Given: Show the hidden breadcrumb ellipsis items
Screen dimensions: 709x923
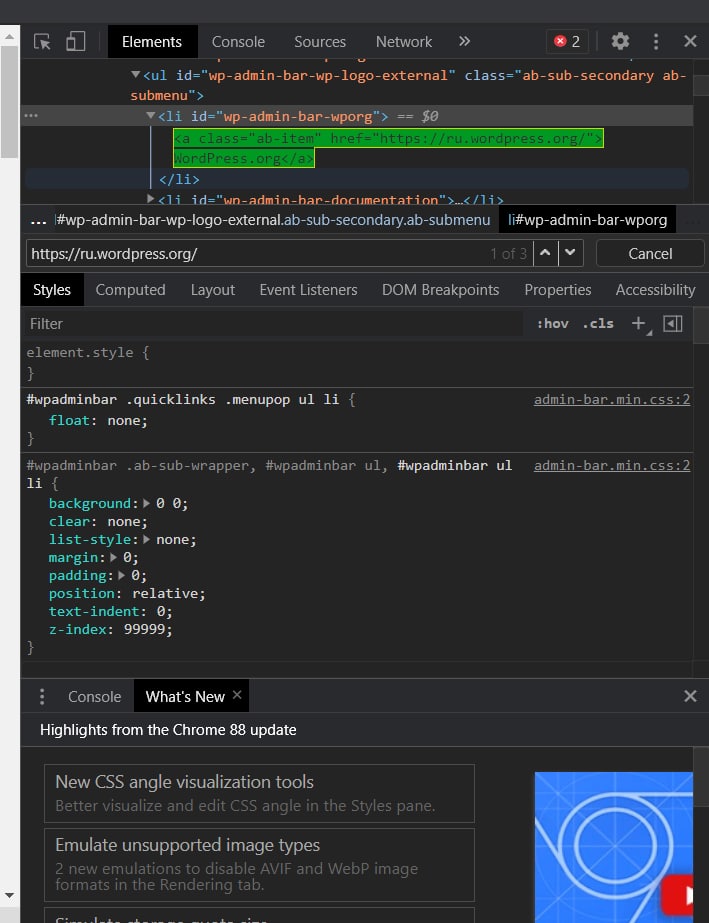Looking at the screenshot, I should [x=38, y=221].
